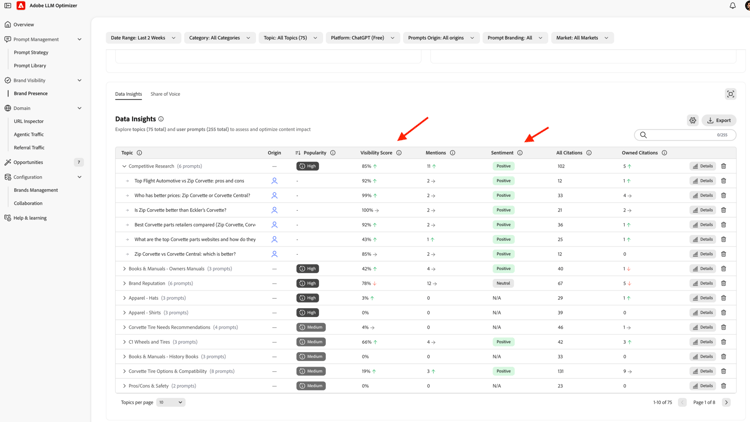Collapse the Domain sidebar section
This screenshot has width=750, height=422.
coord(79,108)
